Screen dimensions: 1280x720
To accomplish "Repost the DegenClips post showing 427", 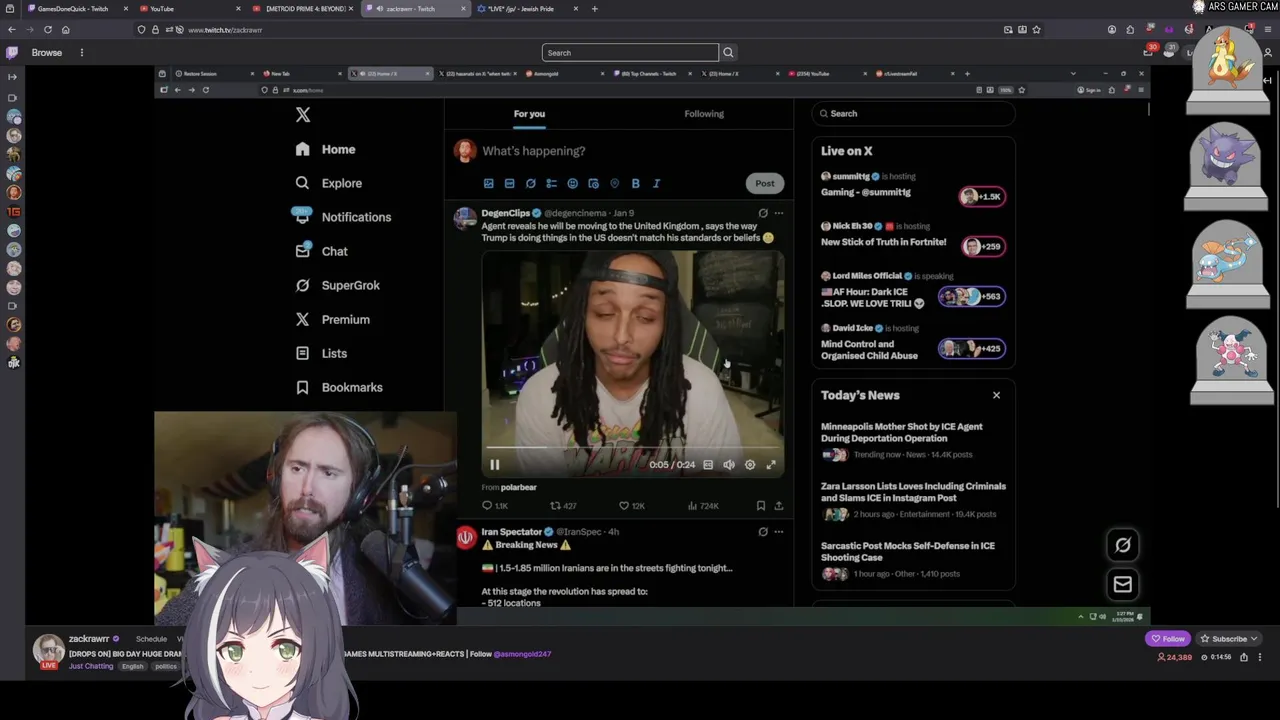I will tap(564, 506).
